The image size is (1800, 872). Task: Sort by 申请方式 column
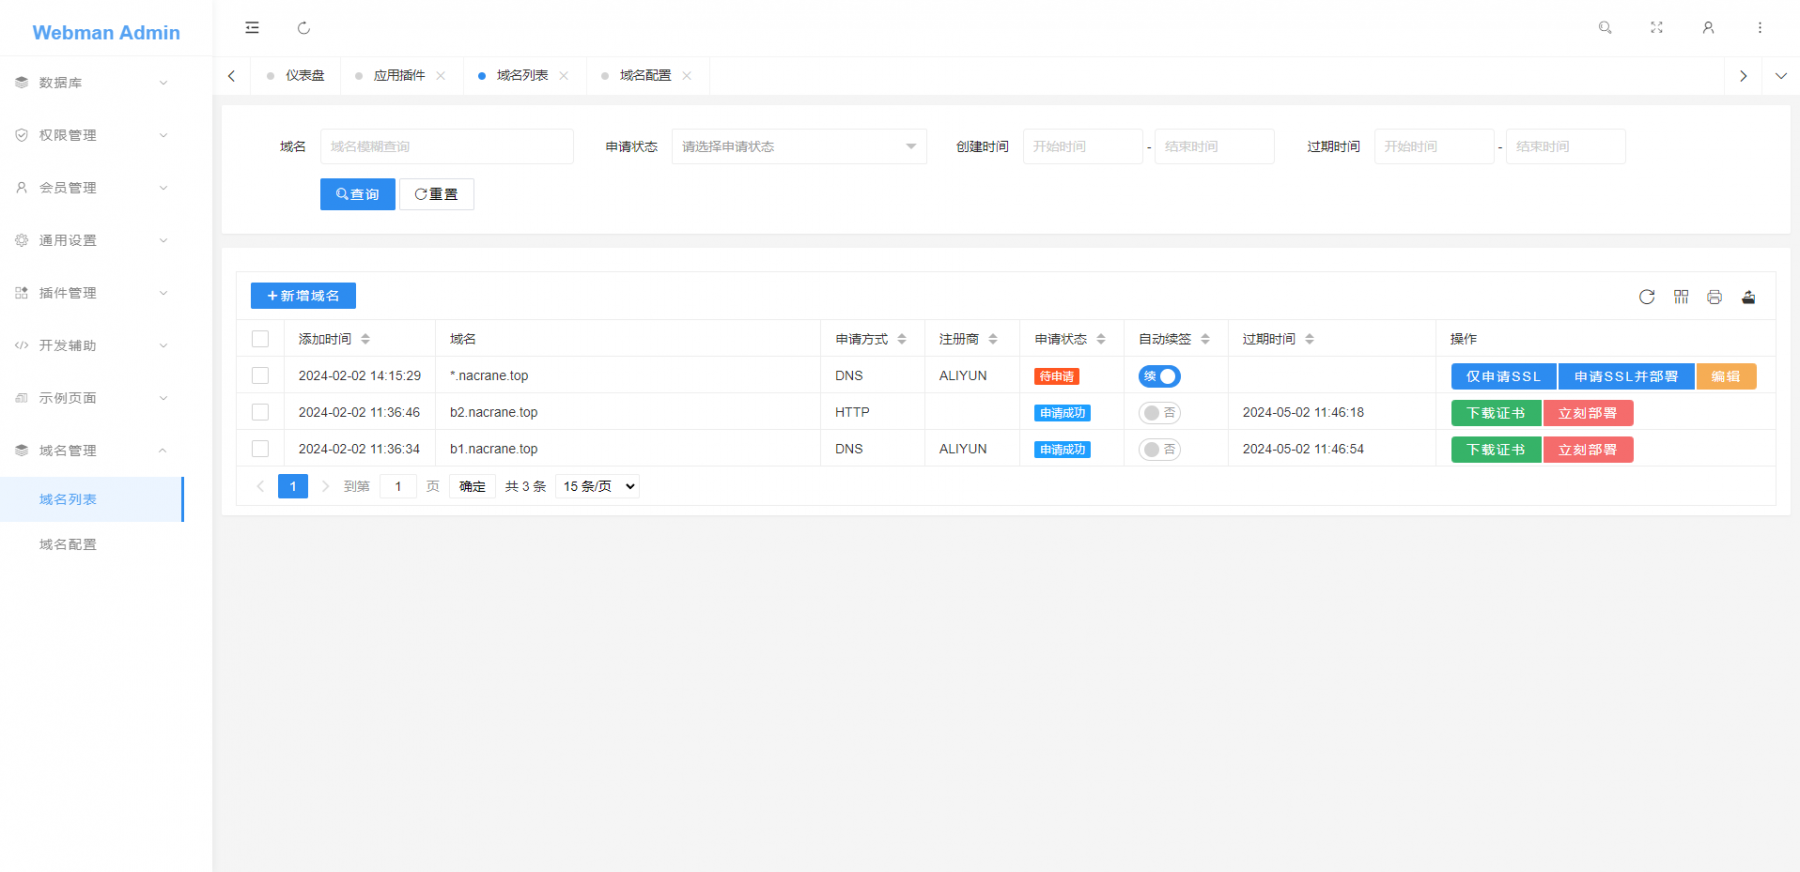point(902,339)
